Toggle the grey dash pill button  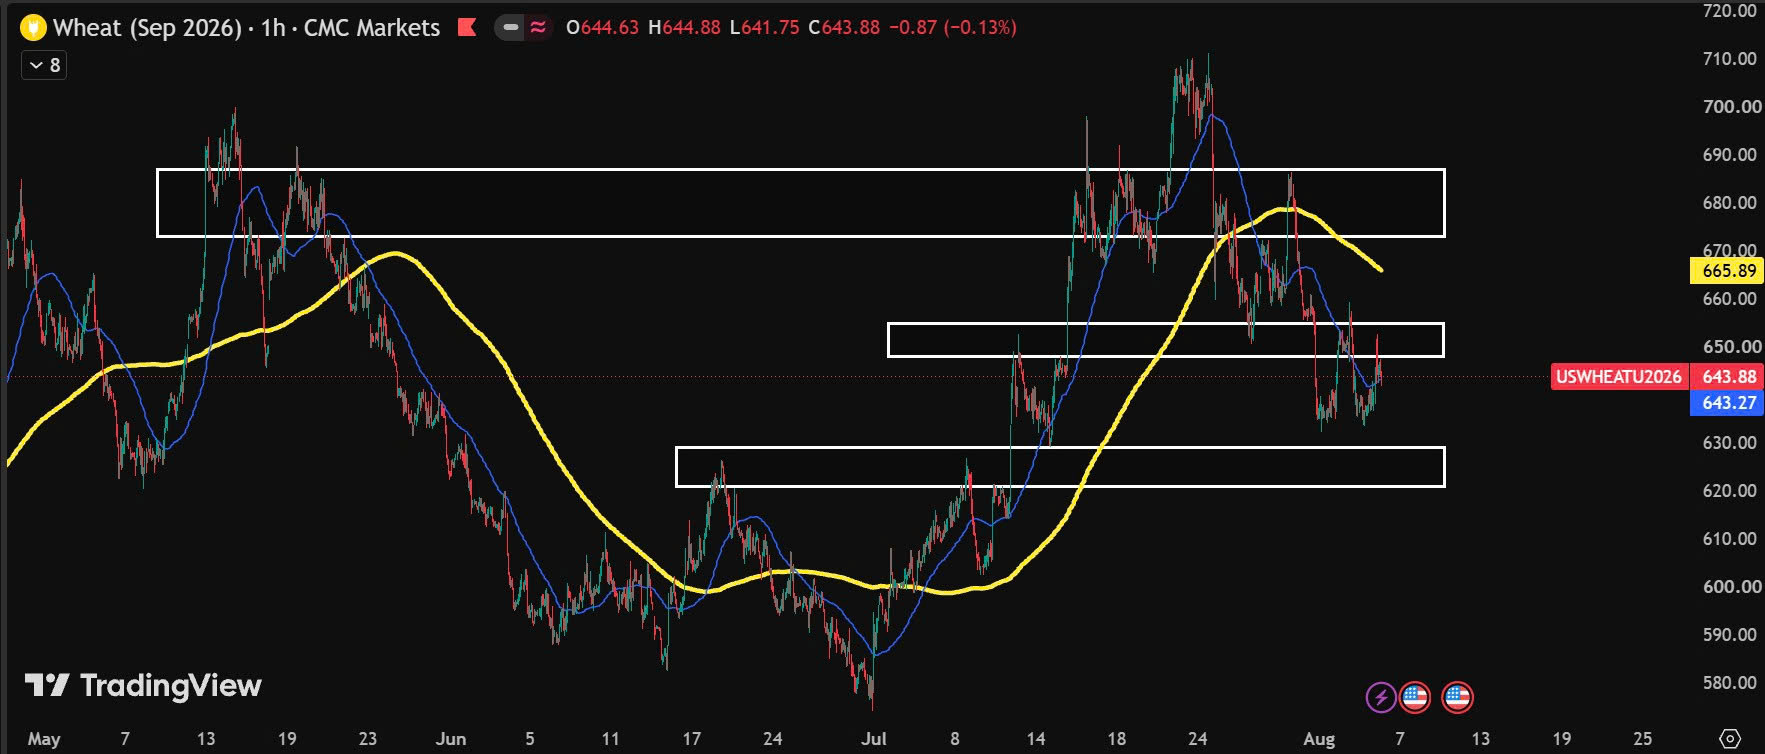point(511,27)
